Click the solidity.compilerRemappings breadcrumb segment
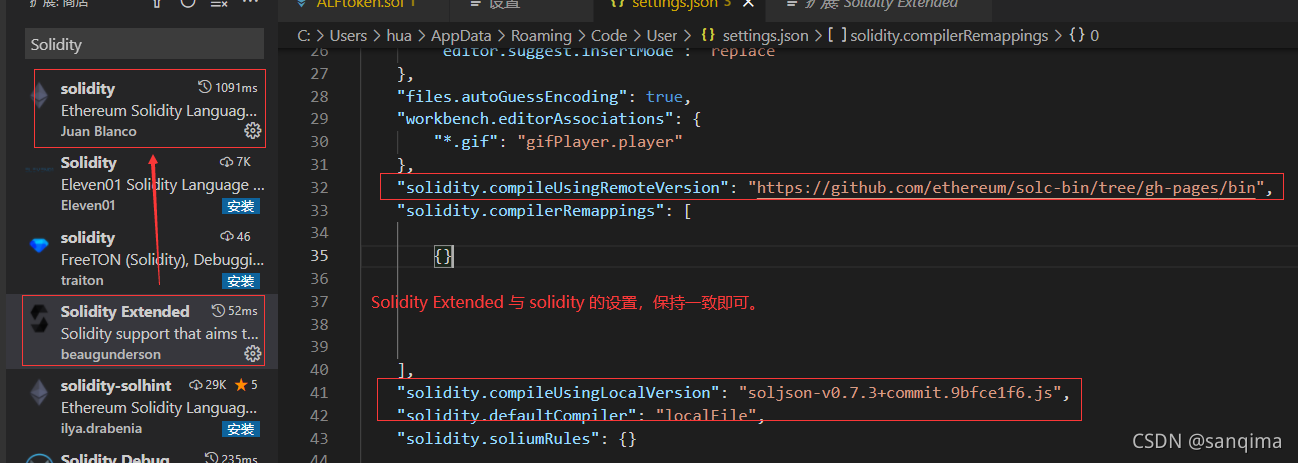 pos(938,36)
